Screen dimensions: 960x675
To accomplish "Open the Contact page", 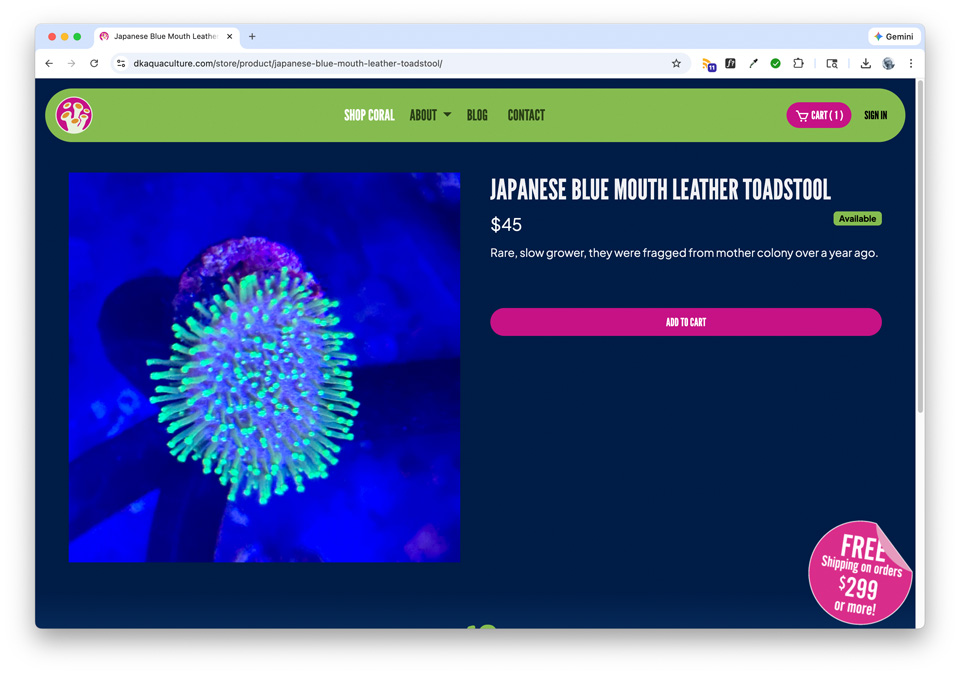I will click(x=526, y=115).
